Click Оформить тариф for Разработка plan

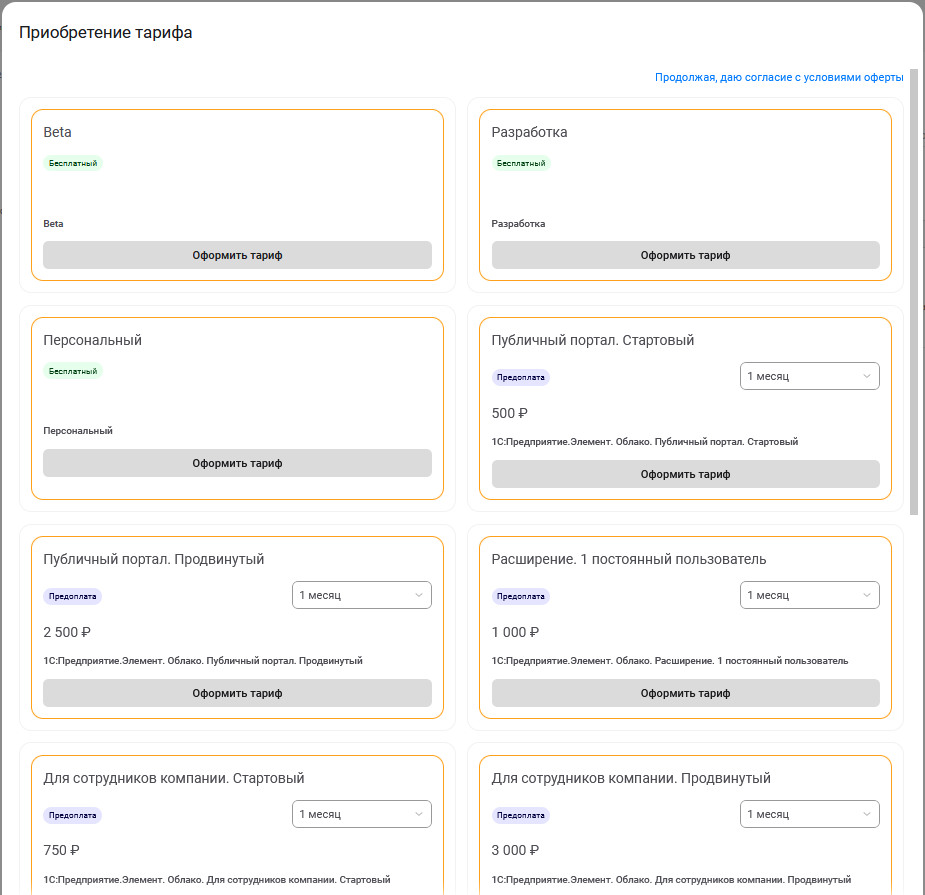tap(685, 255)
